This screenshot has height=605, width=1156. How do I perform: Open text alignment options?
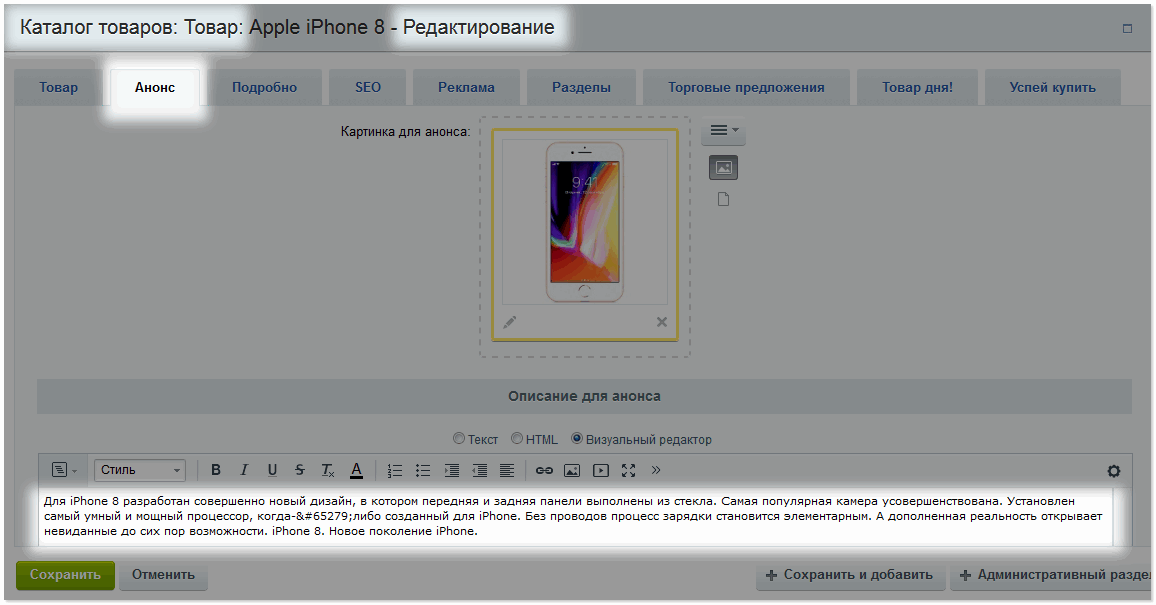507,470
